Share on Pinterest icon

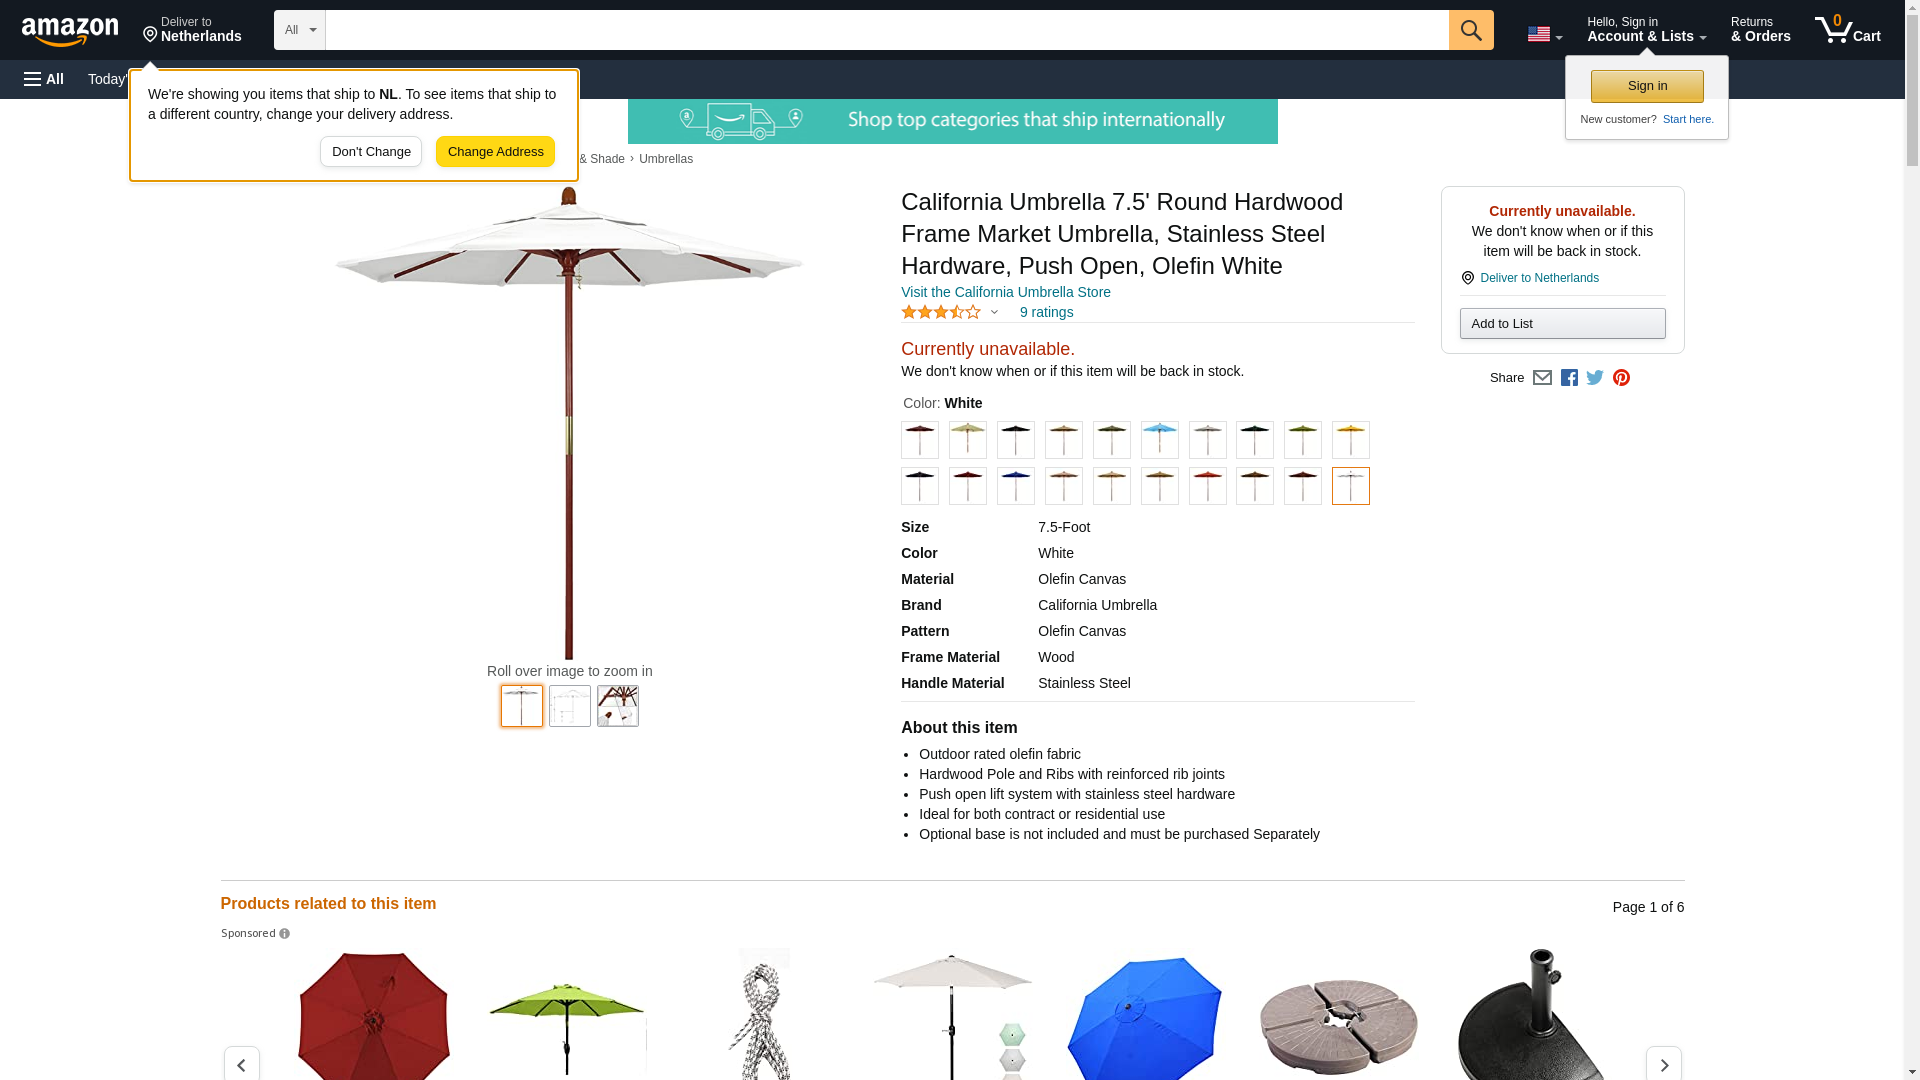(x=1621, y=378)
